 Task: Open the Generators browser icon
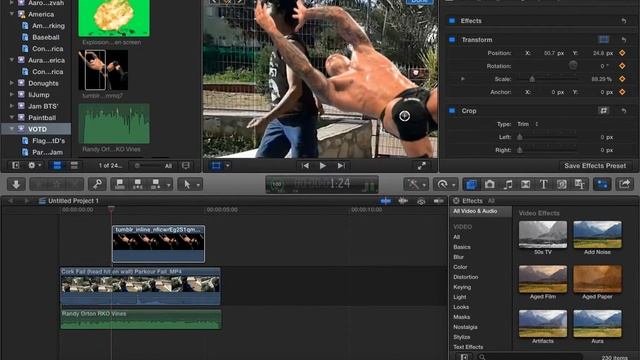[562, 184]
